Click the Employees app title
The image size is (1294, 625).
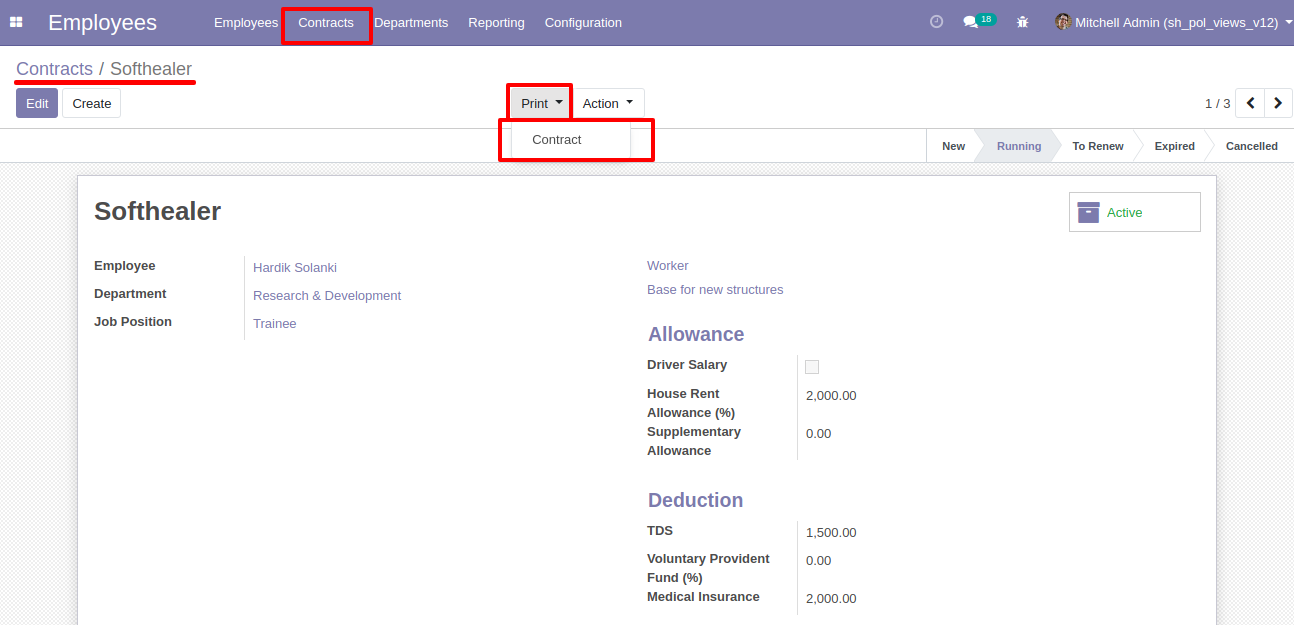(x=102, y=22)
